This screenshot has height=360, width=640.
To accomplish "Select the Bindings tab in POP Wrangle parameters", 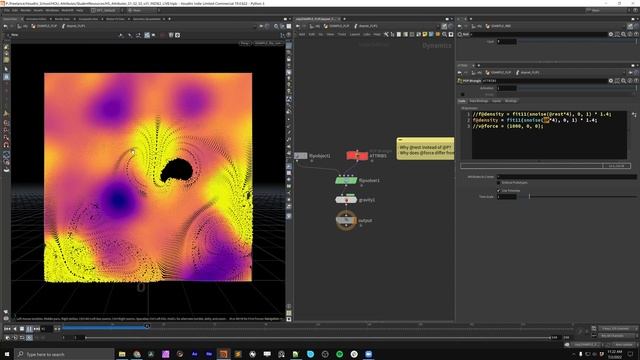I will point(511,101).
